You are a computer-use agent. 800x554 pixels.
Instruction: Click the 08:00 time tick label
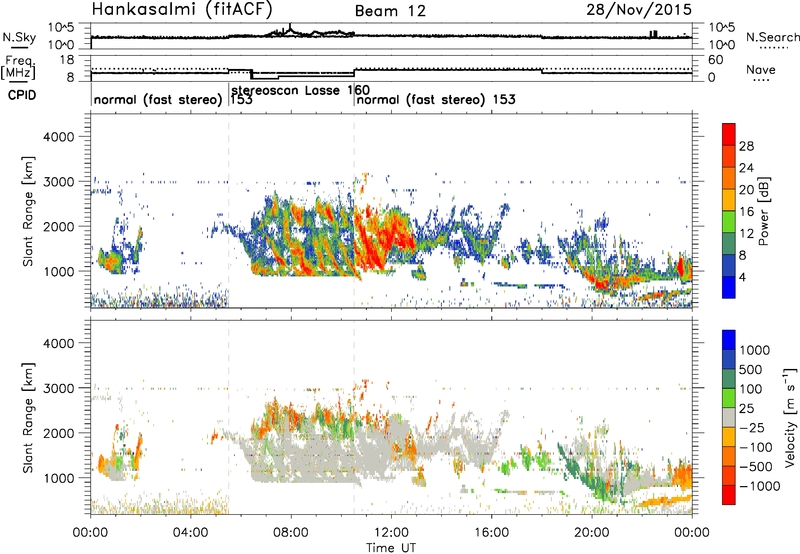pos(291,533)
